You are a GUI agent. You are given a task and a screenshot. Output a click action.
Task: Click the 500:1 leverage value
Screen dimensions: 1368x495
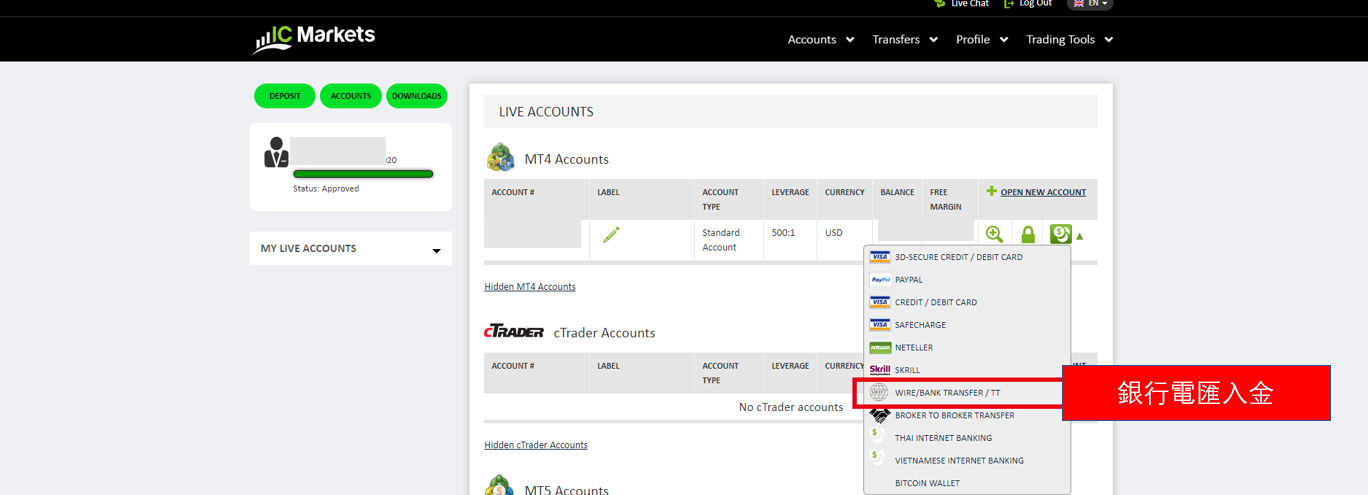click(x=783, y=233)
